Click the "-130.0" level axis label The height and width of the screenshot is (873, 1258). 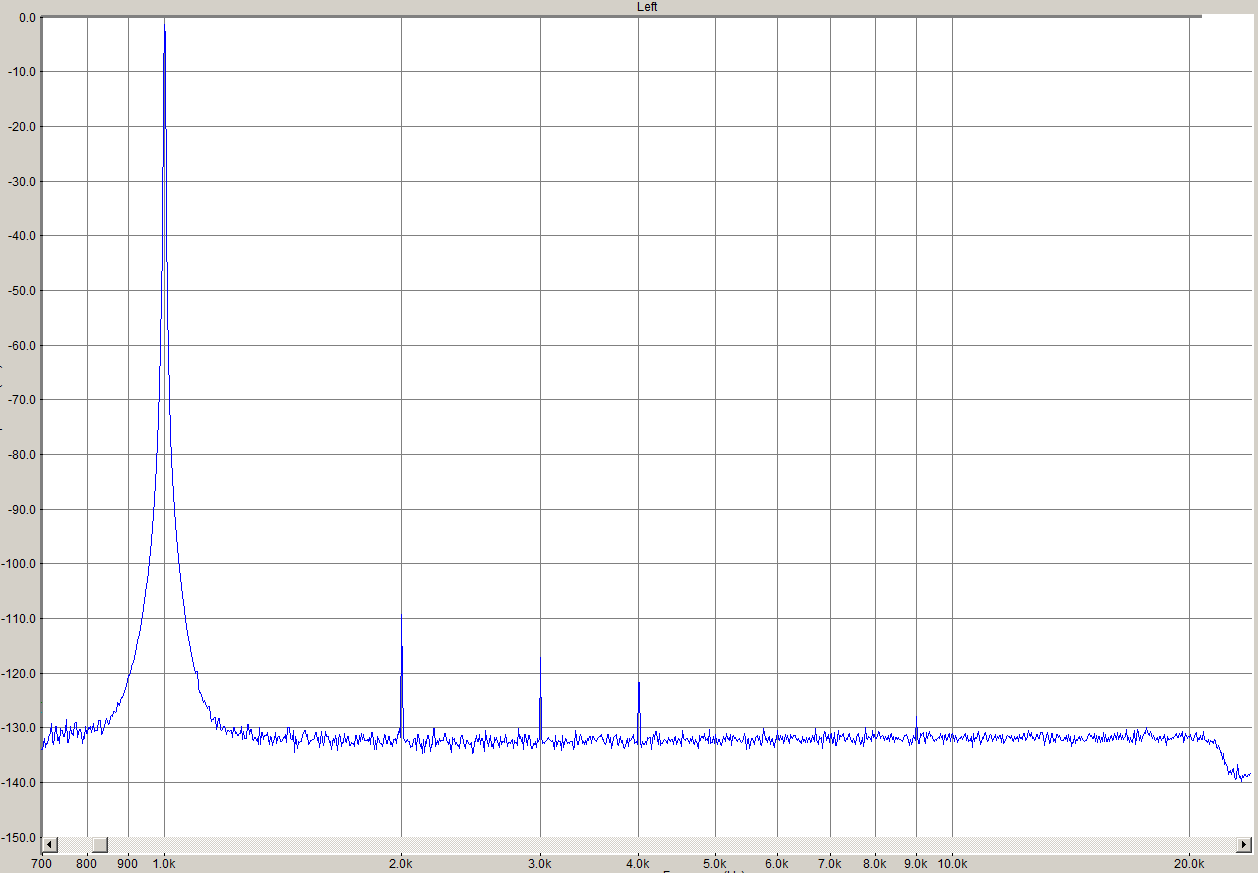(20, 727)
